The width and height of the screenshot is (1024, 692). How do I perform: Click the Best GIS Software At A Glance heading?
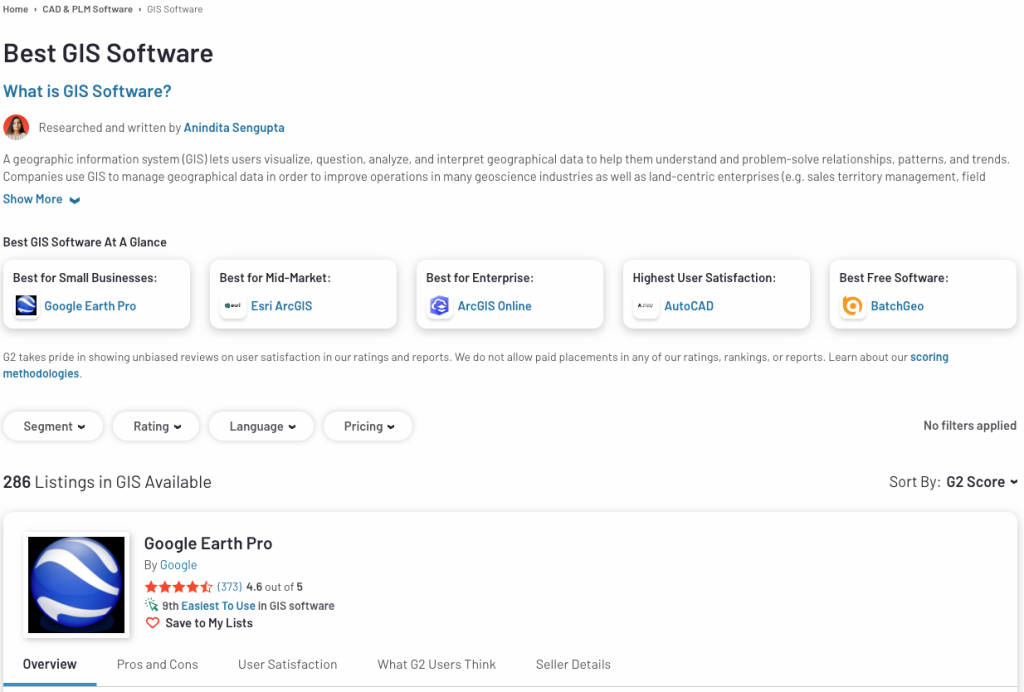[x=85, y=242]
